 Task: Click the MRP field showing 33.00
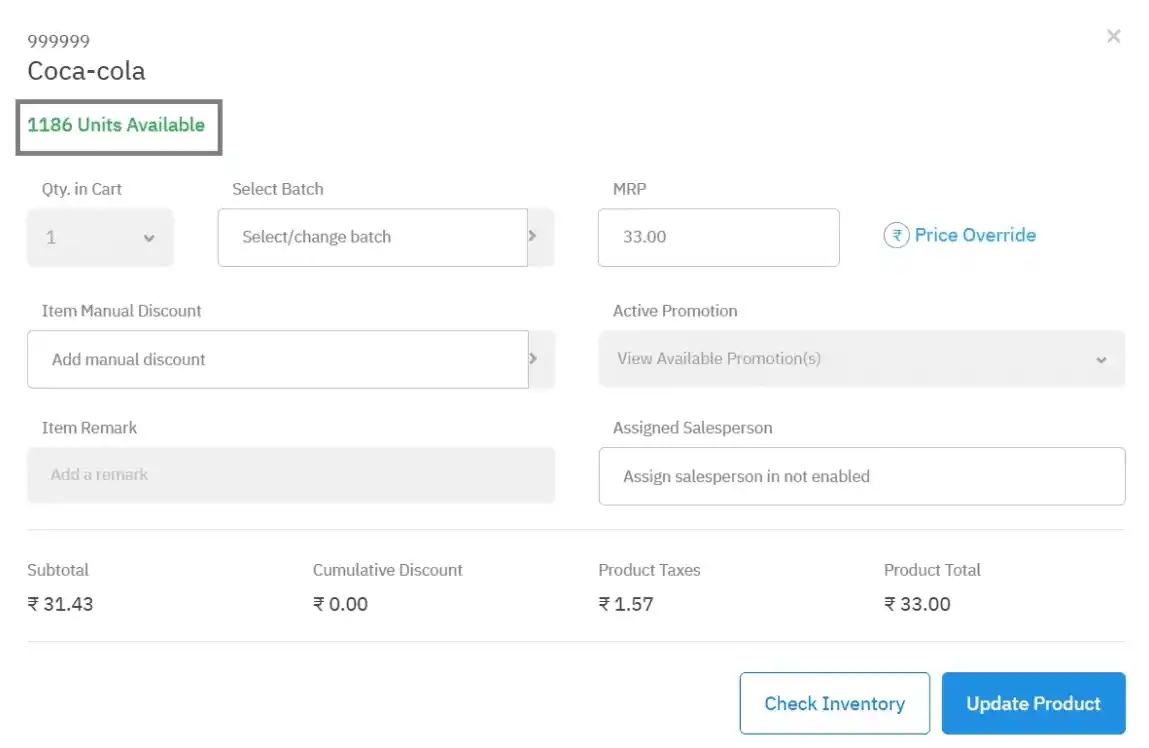[x=718, y=237]
